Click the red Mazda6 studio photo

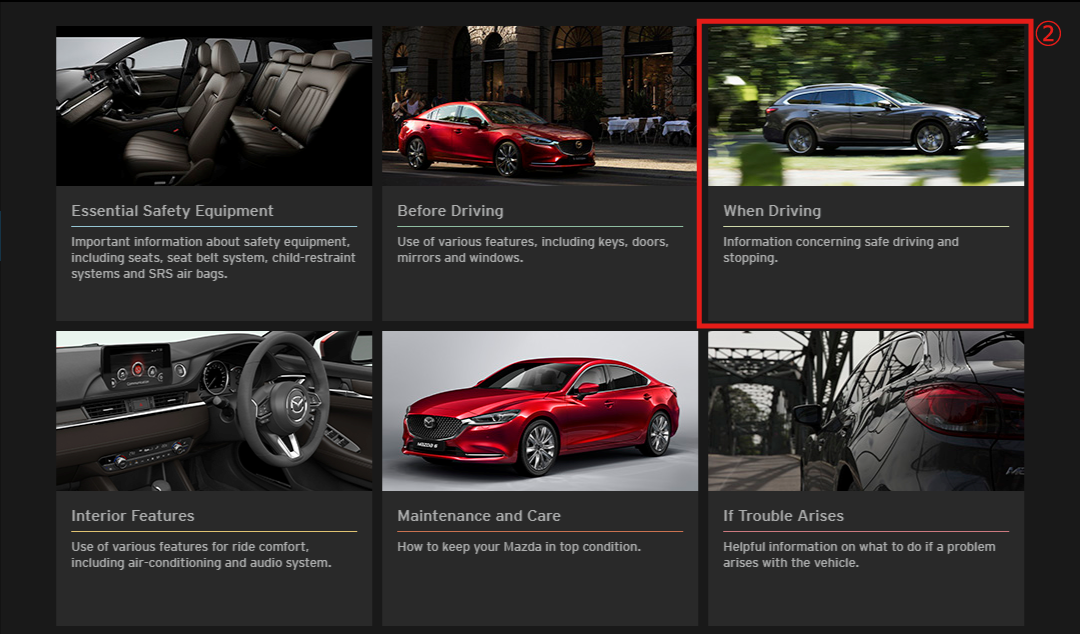pyautogui.click(x=539, y=411)
